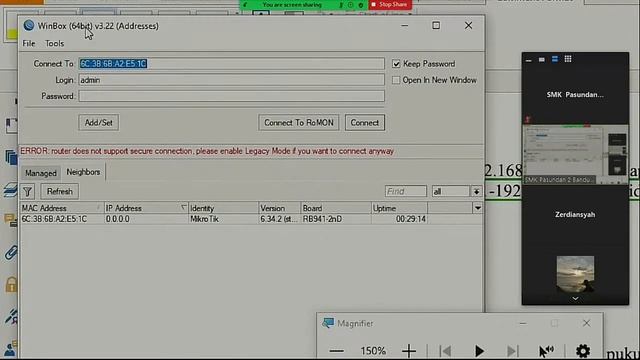Zoom in with Magnifier plus button
Screen dimensions: 640x360
tap(409, 351)
